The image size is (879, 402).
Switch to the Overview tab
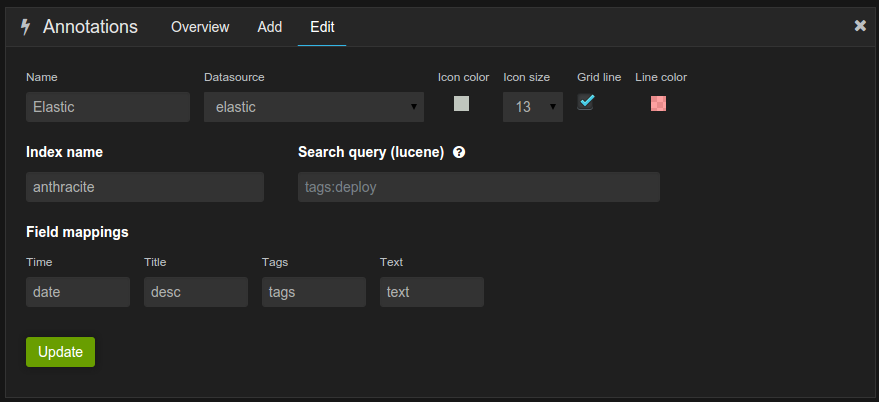pyautogui.click(x=200, y=27)
